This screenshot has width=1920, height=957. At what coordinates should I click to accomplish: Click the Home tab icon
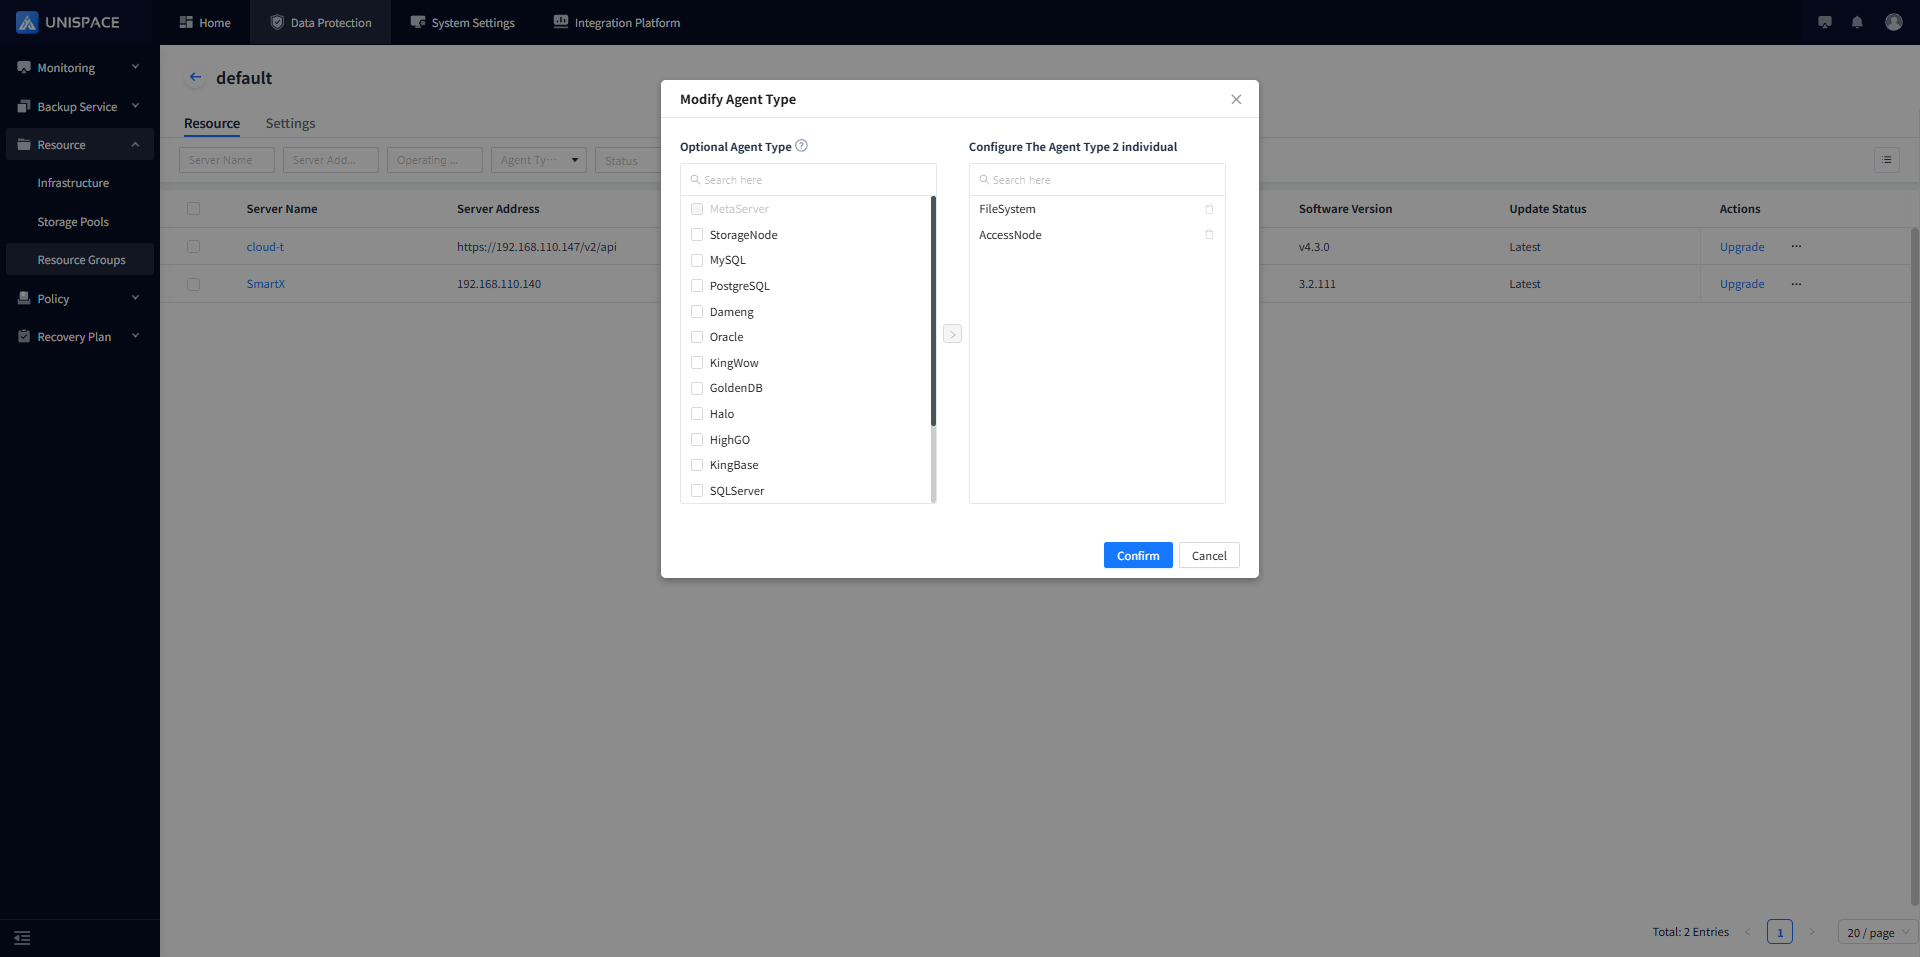(x=186, y=22)
